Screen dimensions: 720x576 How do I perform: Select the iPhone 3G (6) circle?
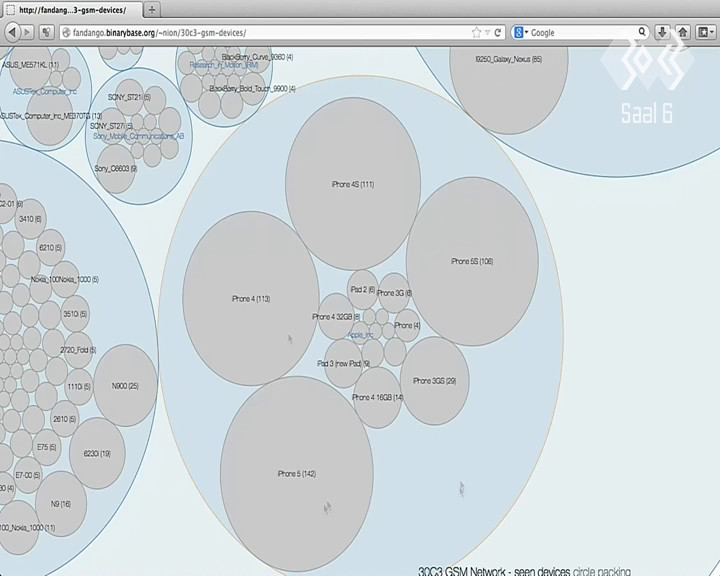pos(394,293)
